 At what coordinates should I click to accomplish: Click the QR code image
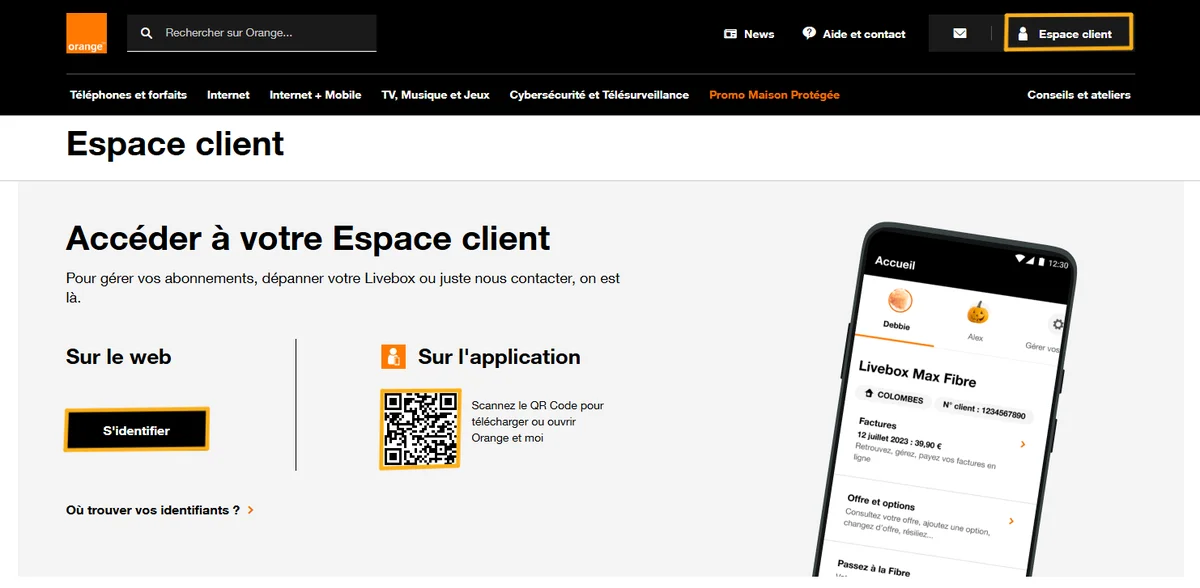coord(420,429)
